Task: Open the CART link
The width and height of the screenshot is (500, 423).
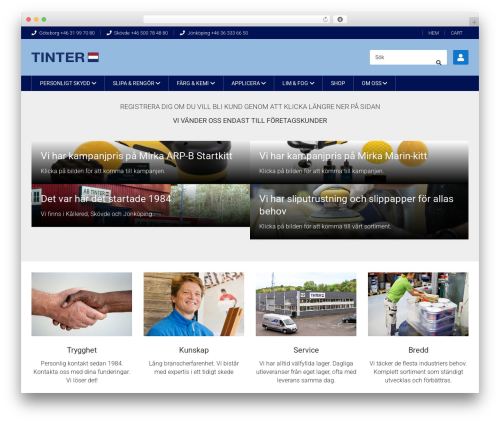Action: click(x=456, y=33)
